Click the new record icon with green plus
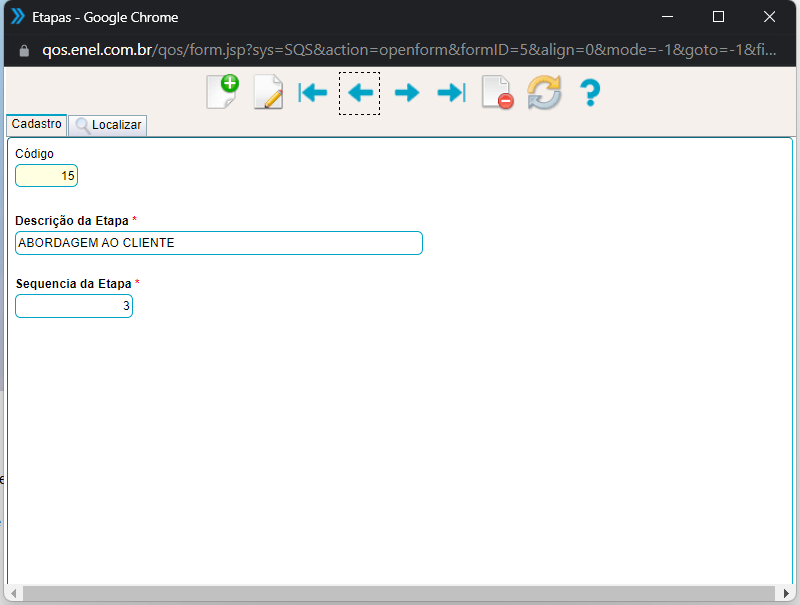 coord(222,92)
